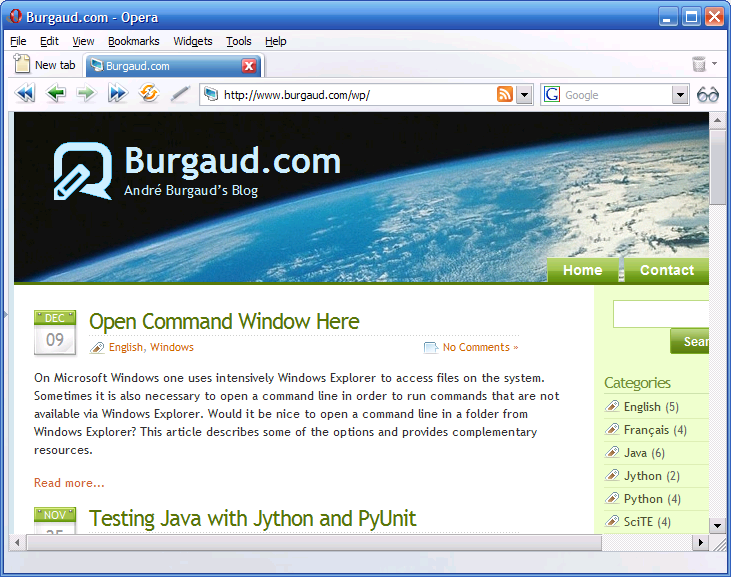Screen dimensions: 731x577
Task: Click the Google search field
Action: coord(616,95)
